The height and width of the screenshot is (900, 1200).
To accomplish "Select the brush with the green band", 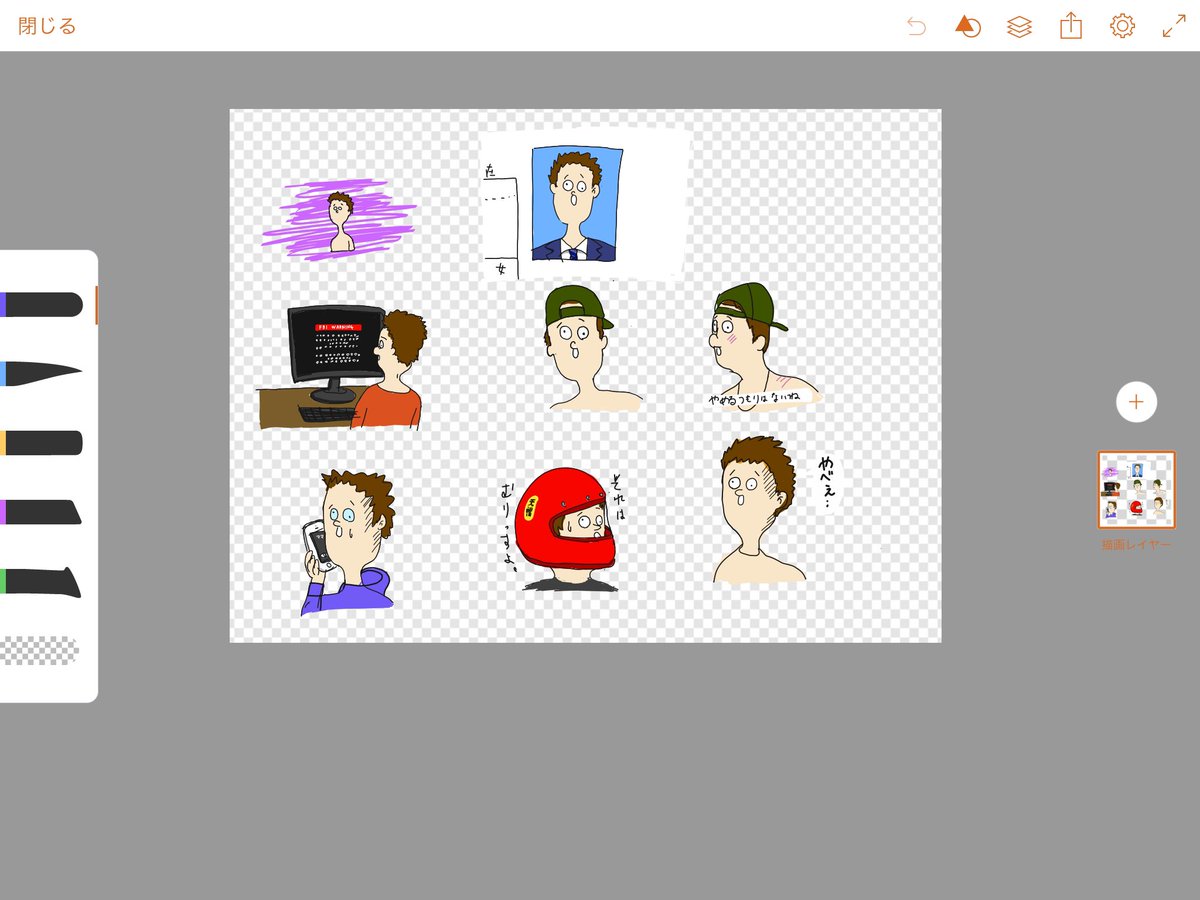I will 41,582.
